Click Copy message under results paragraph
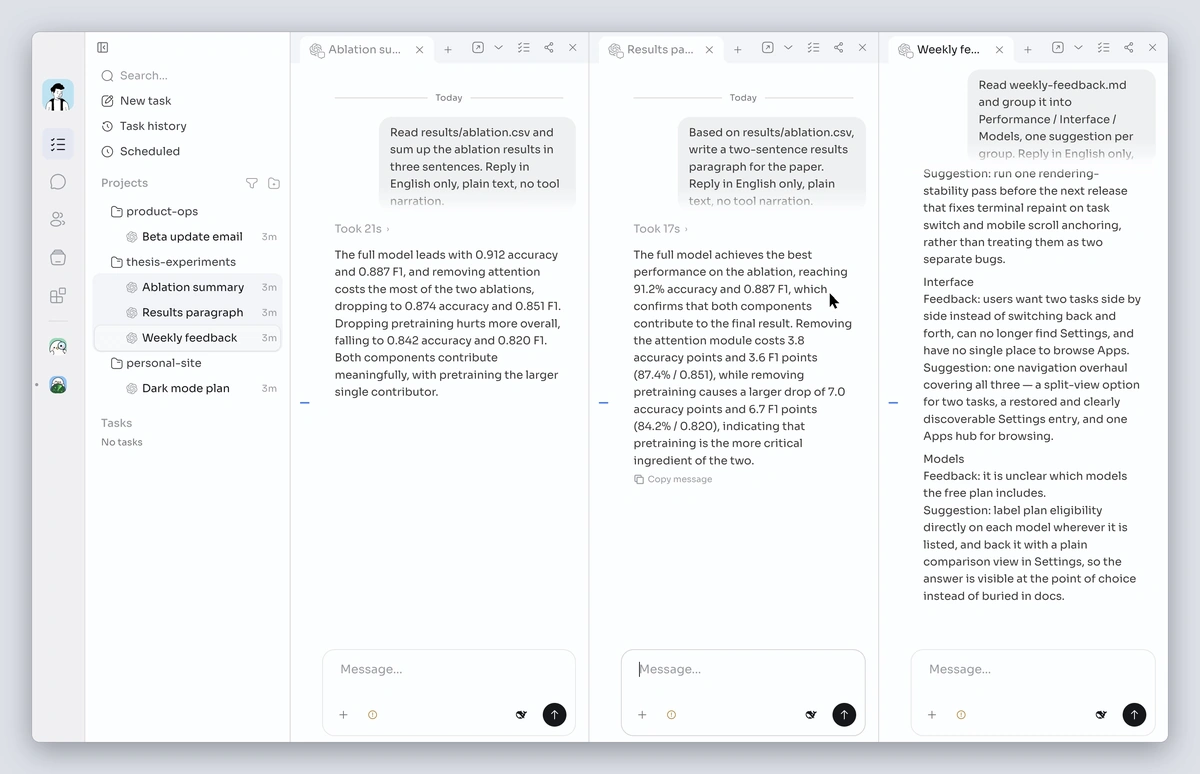Screen dimensions: 1200x774 (673, 479)
